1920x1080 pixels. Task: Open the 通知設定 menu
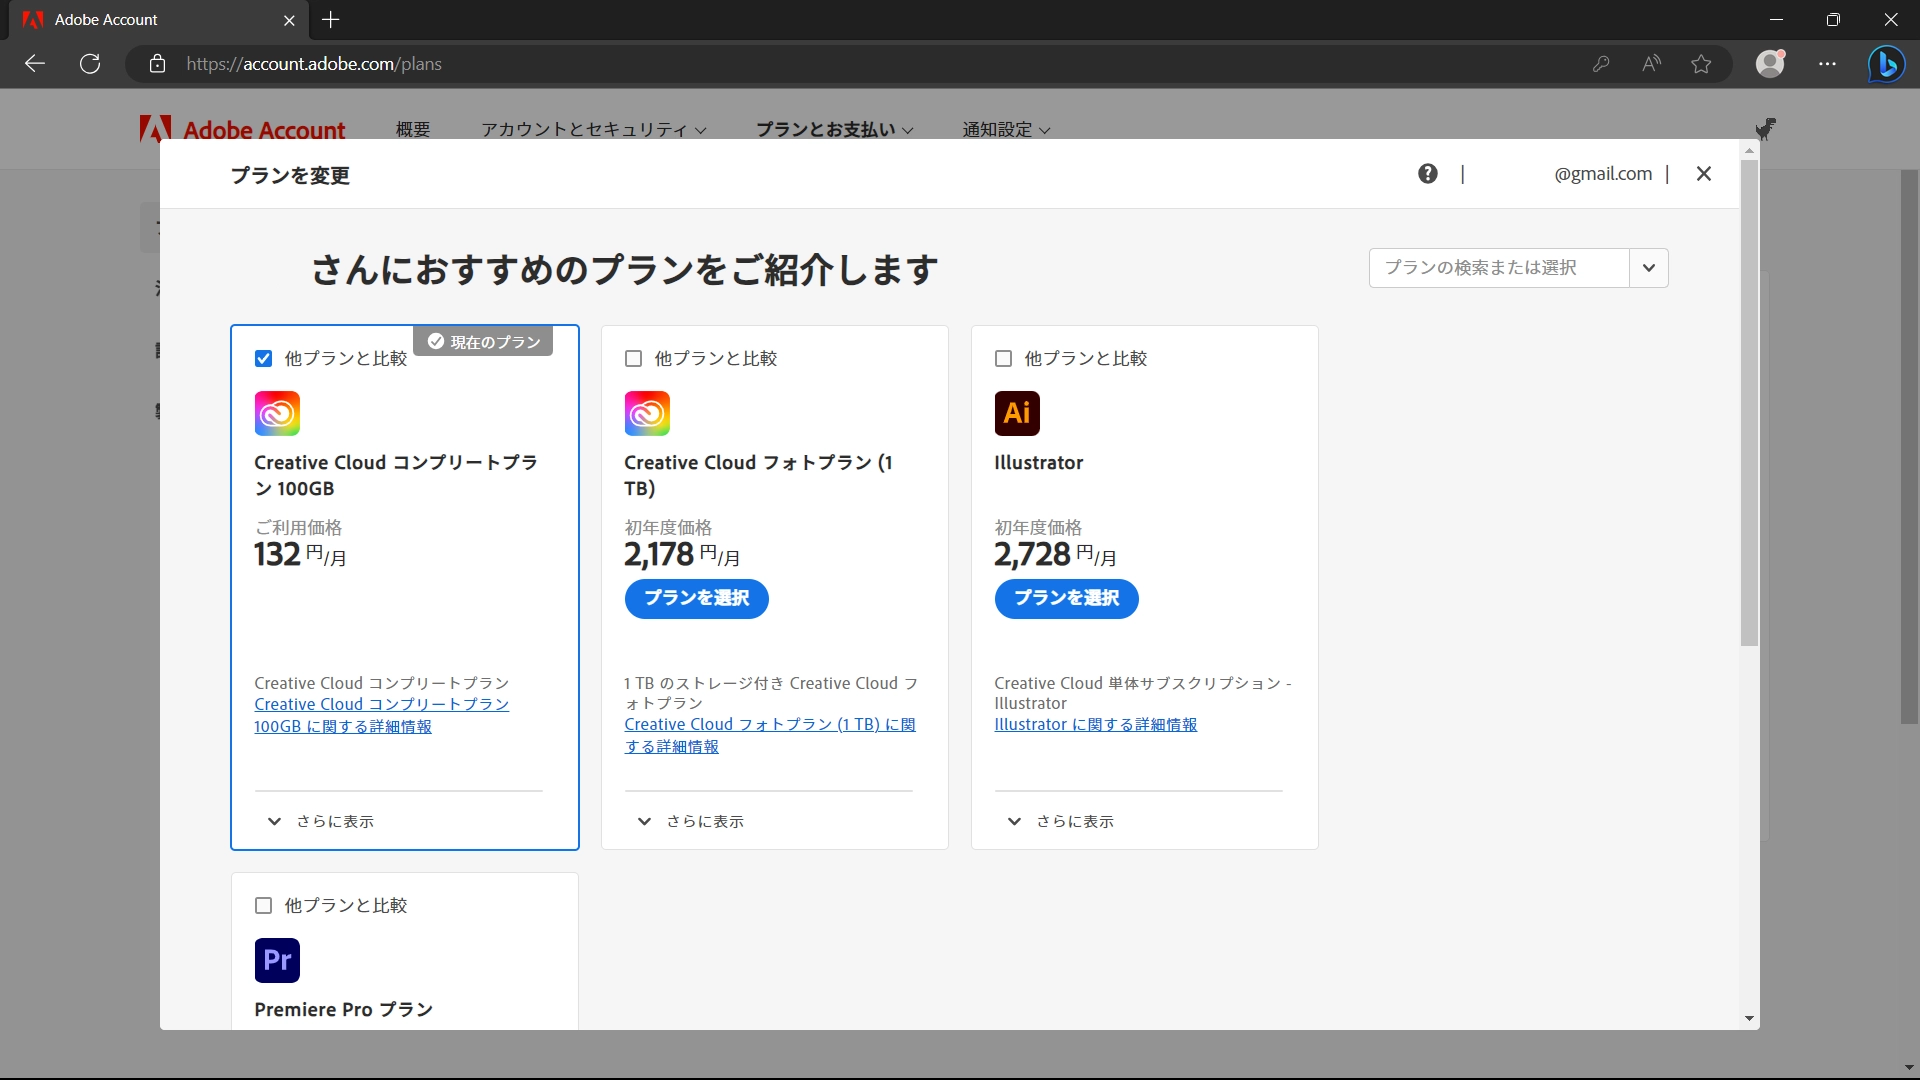pyautogui.click(x=1005, y=129)
